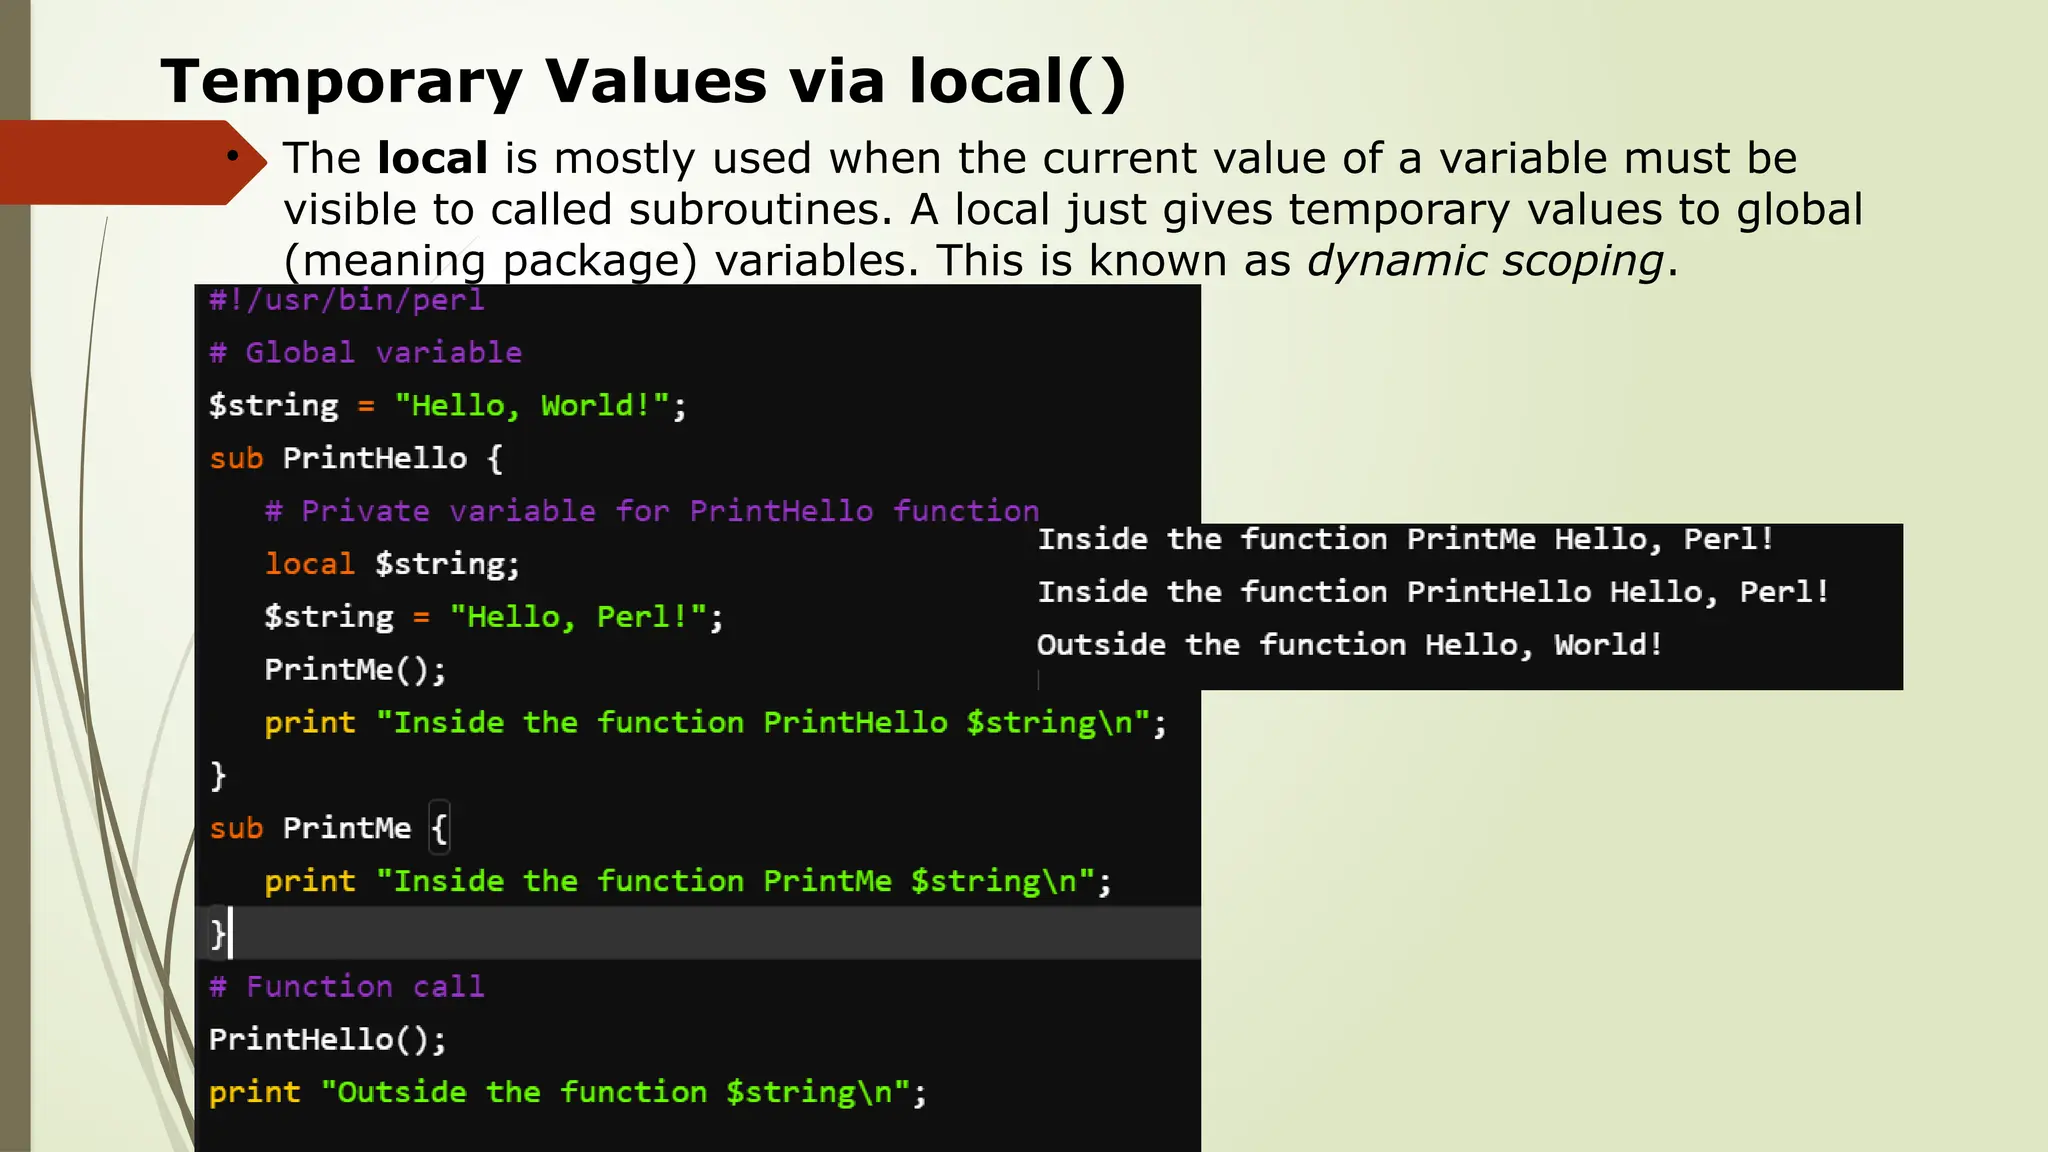Screen dimensions: 2048x1152
Task: Click the paragraph line starting 'visible to called subroutines'
Action: tap(1073, 210)
